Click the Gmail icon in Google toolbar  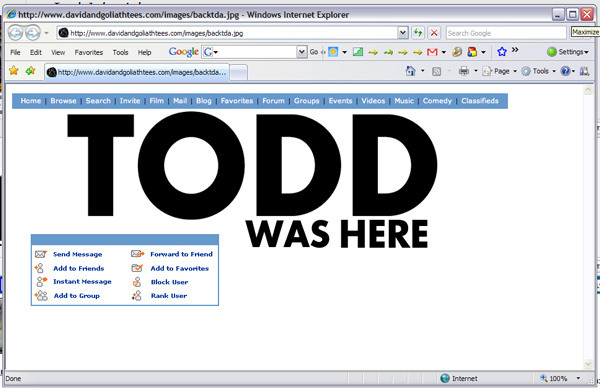point(432,52)
